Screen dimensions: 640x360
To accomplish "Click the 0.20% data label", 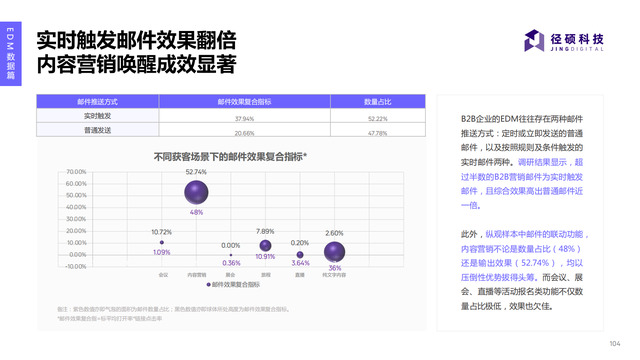I will [x=300, y=243].
